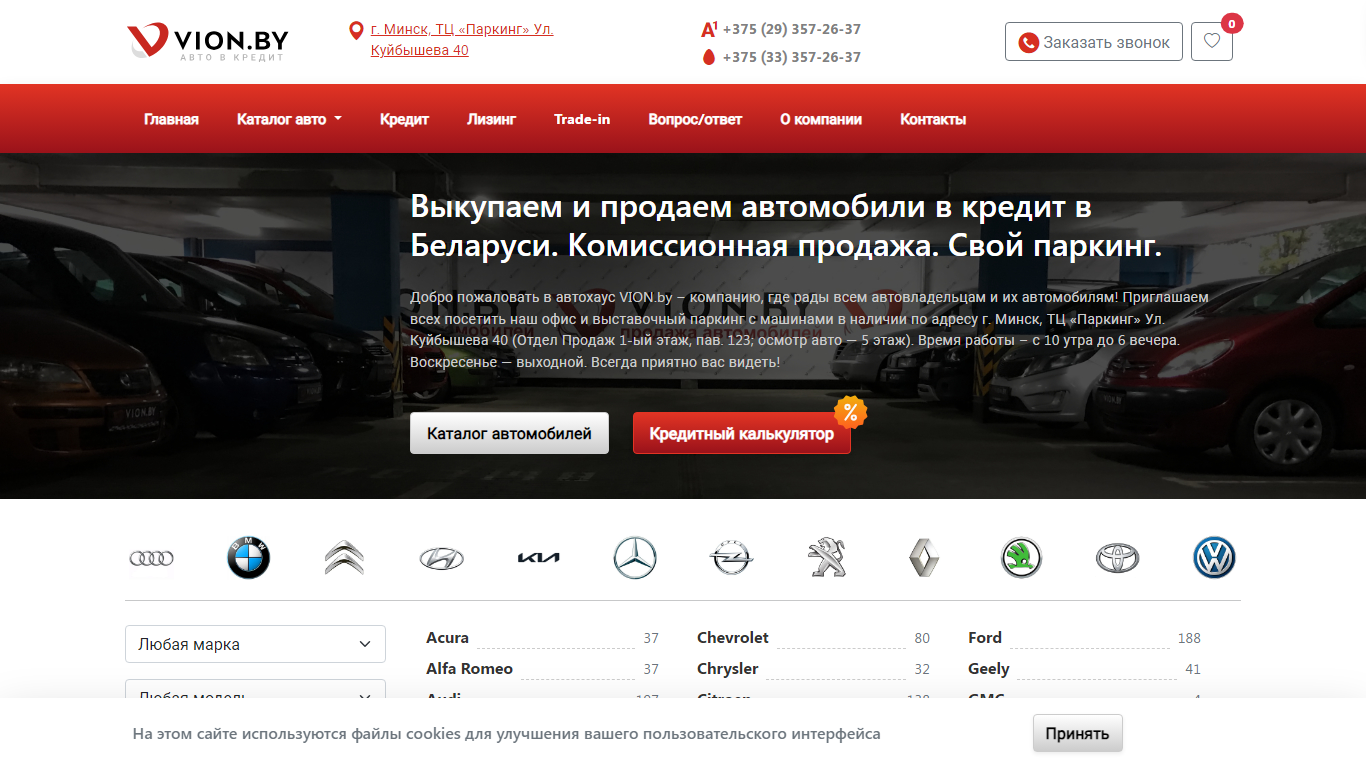Select the Citroen brand logo
This screenshot has width=1366, height=768.
pyautogui.click(x=344, y=558)
